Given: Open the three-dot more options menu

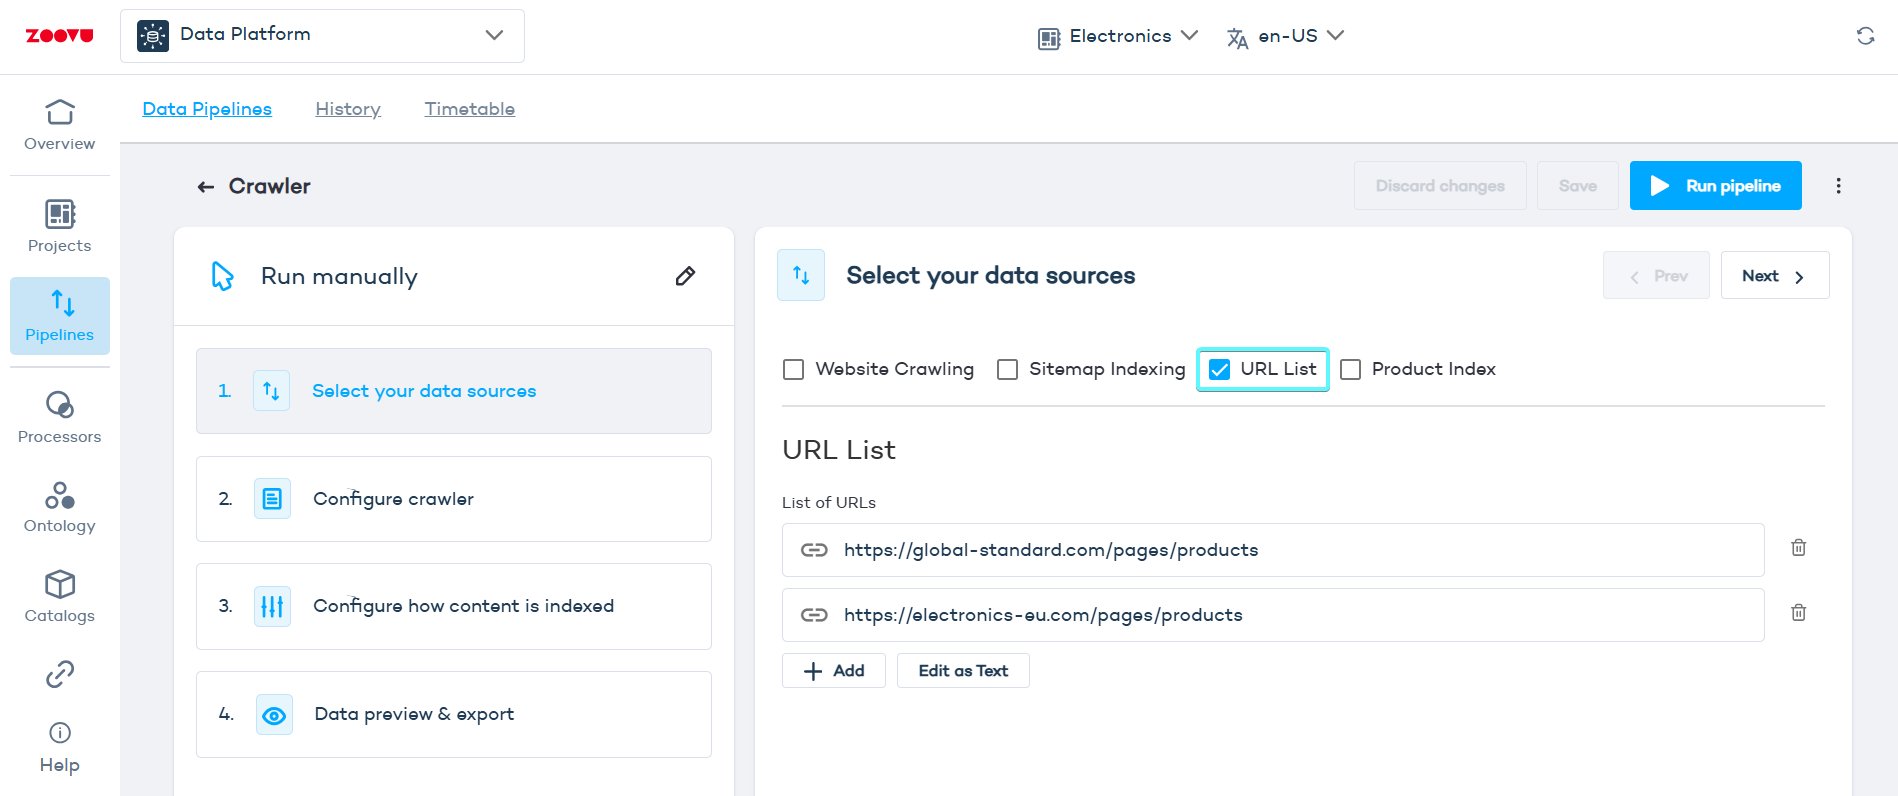Looking at the screenshot, I should (x=1838, y=186).
